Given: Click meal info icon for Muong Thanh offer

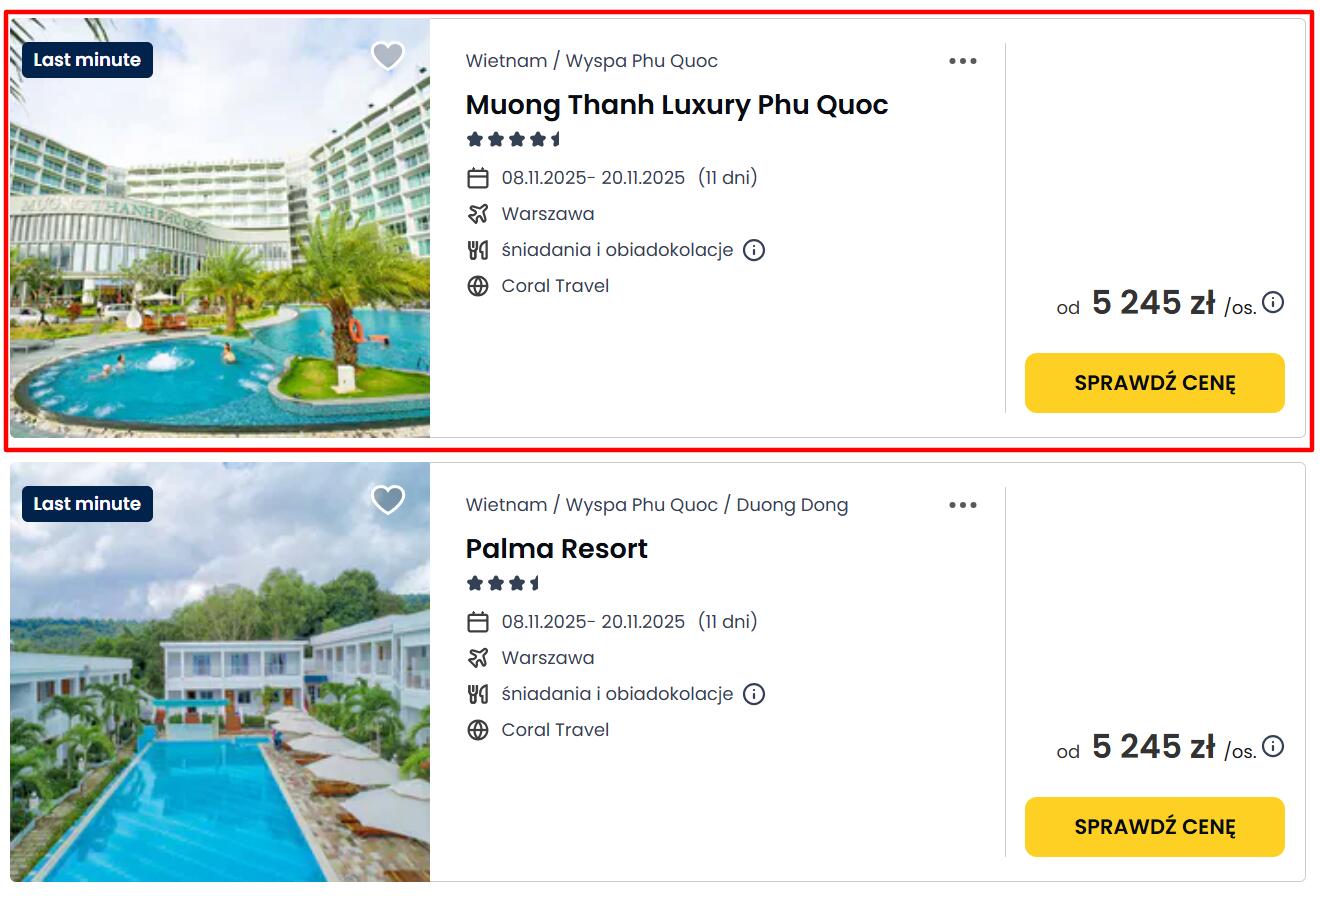Looking at the screenshot, I should (754, 250).
